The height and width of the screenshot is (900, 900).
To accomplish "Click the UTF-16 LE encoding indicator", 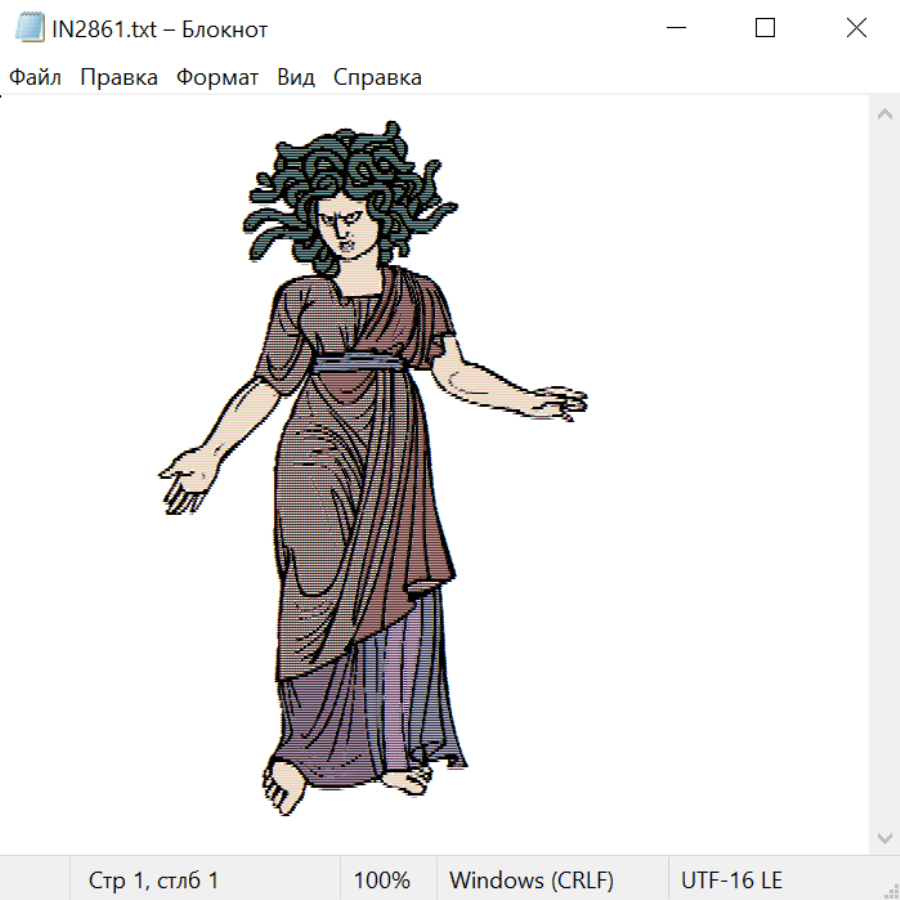I will 731,881.
